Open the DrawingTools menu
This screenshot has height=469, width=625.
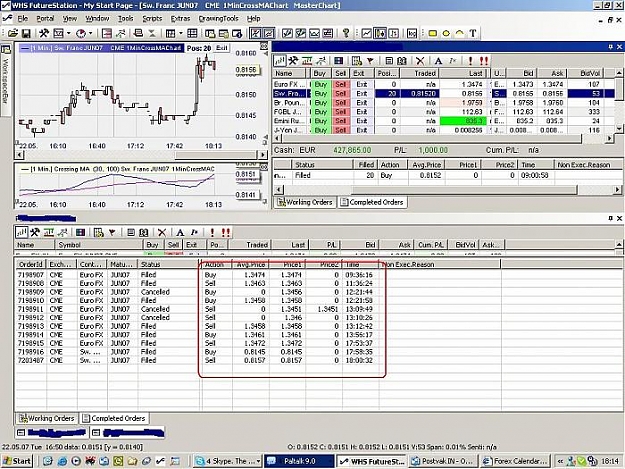[218, 18]
